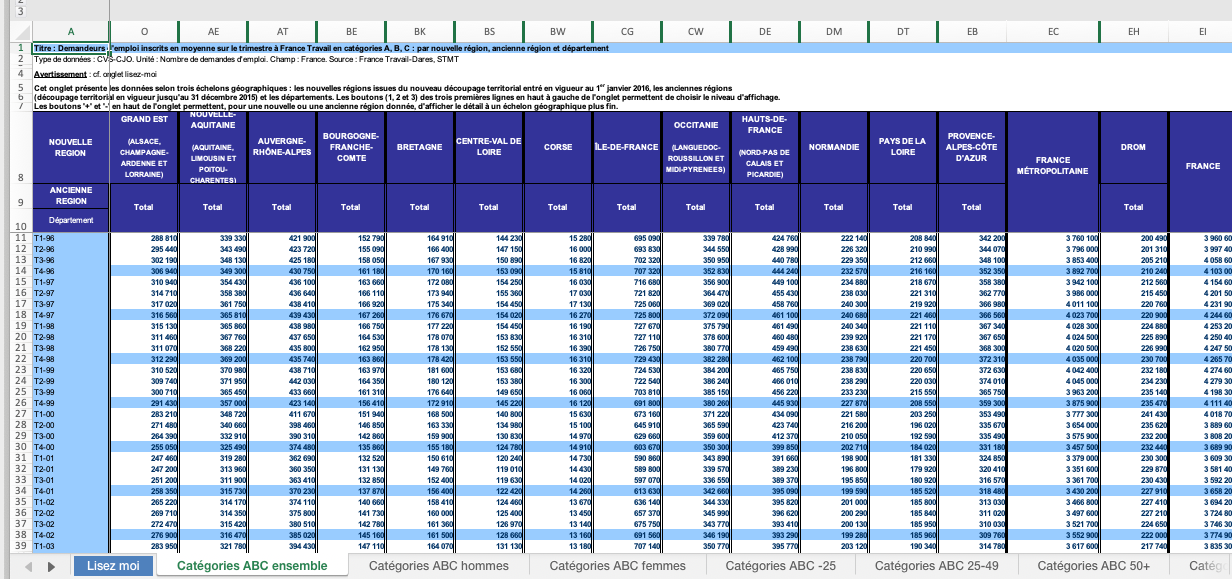Click column EC header

pos(1053,32)
